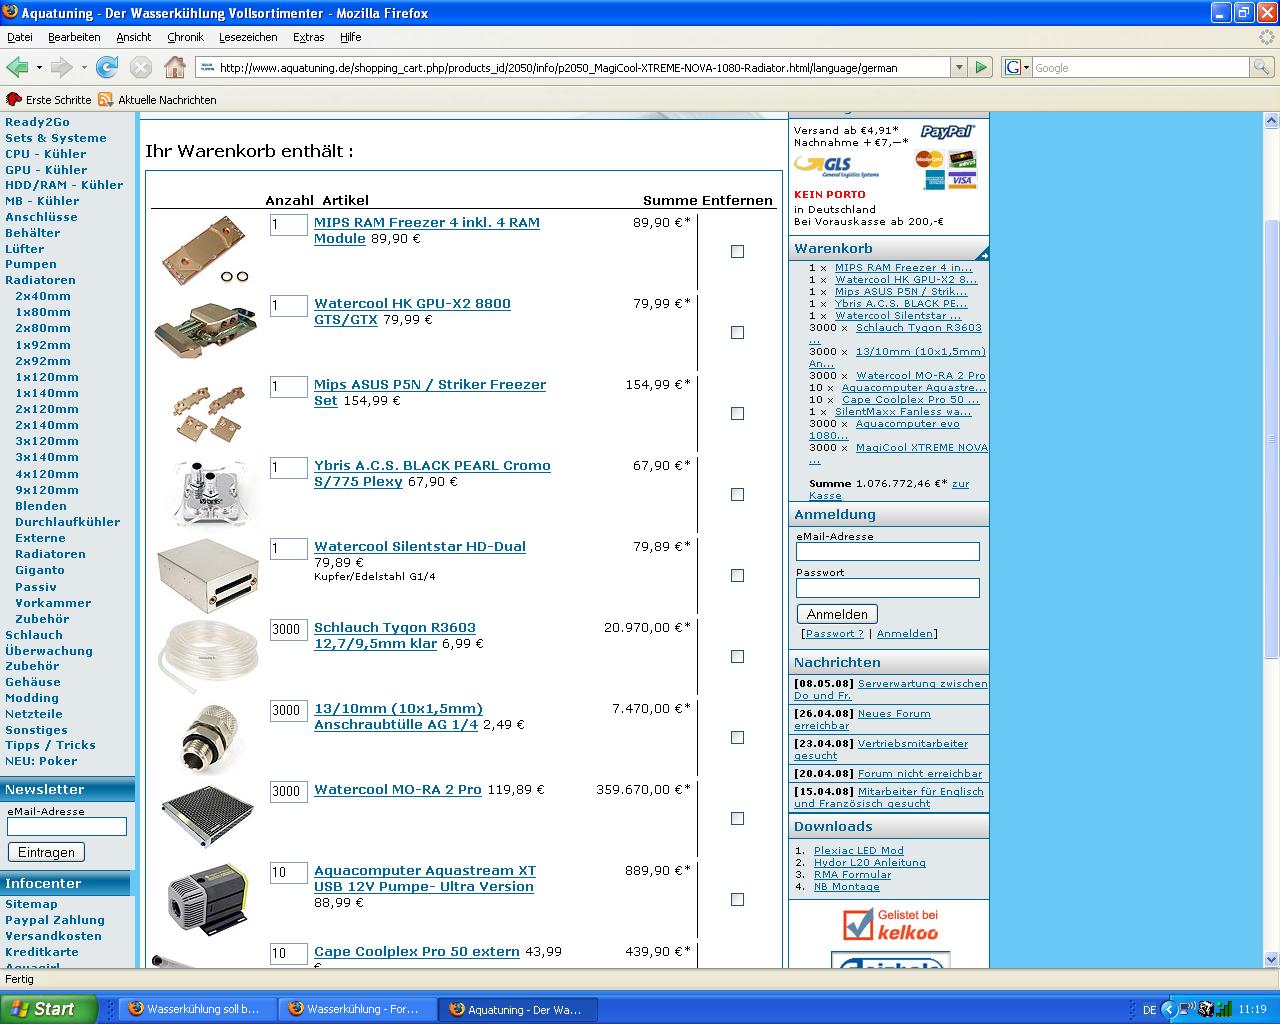Click the Google search box

coord(1140,67)
